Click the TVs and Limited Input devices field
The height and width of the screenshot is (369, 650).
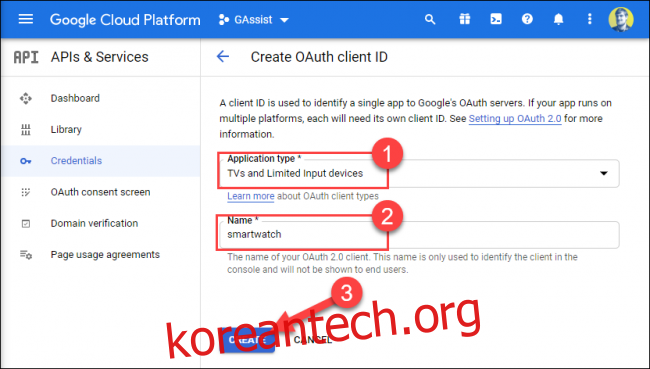pos(419,173)
